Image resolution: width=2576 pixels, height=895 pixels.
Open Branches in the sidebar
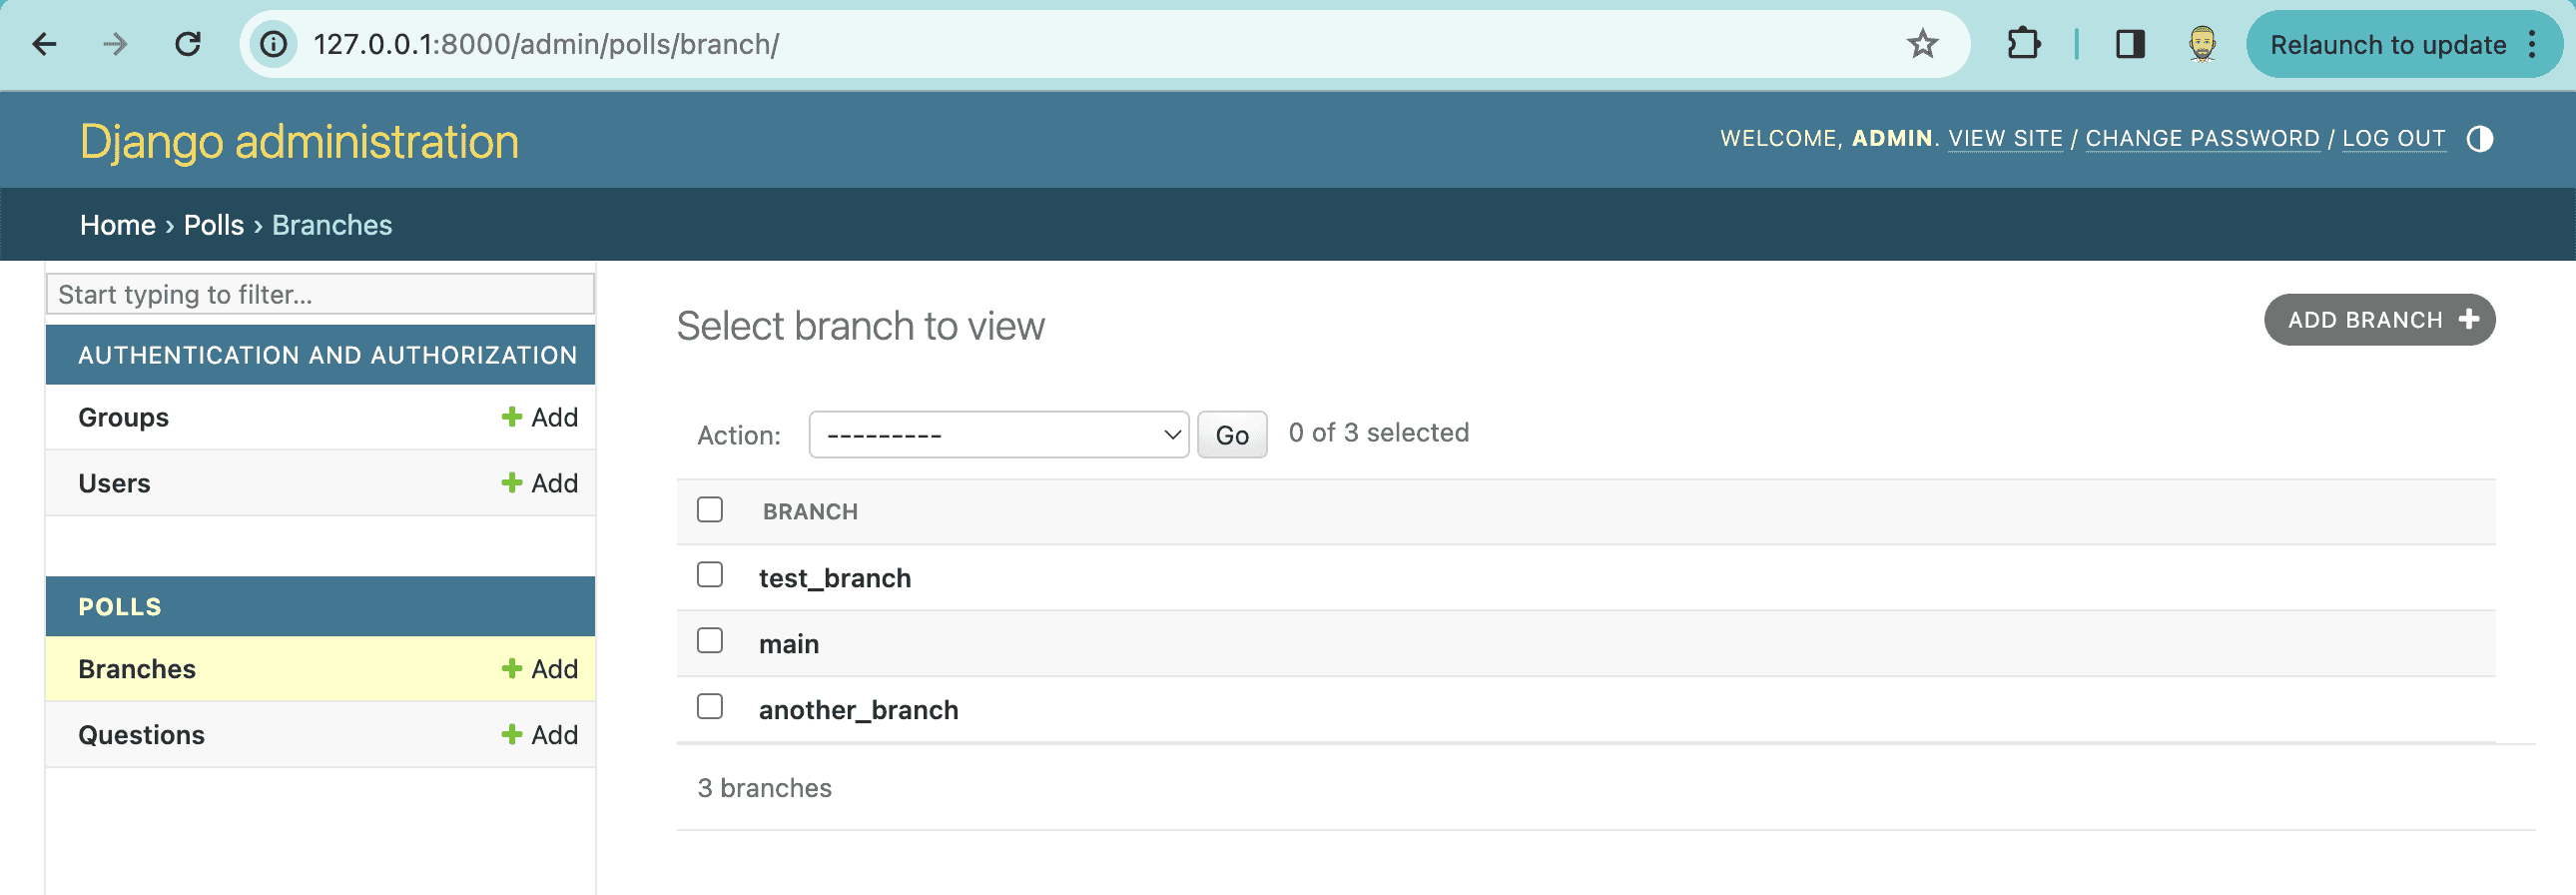click(x=137, y=669)
